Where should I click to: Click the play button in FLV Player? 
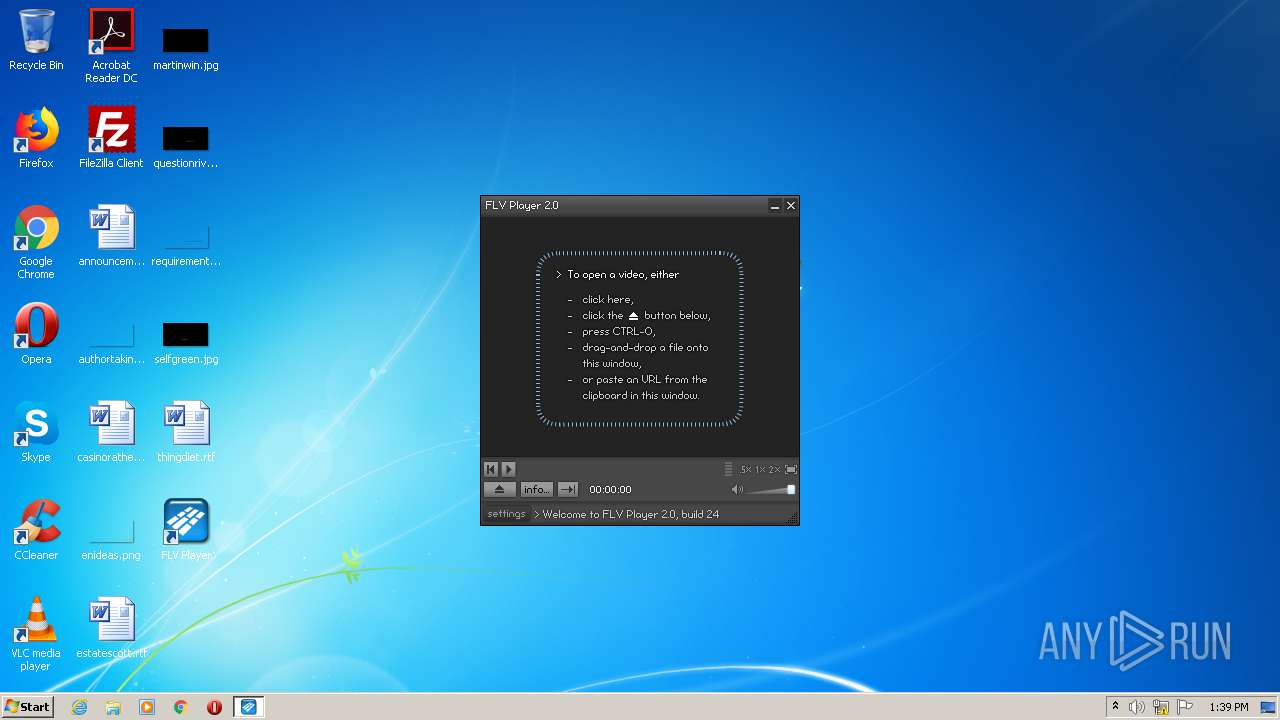click(x=508, y=469)
